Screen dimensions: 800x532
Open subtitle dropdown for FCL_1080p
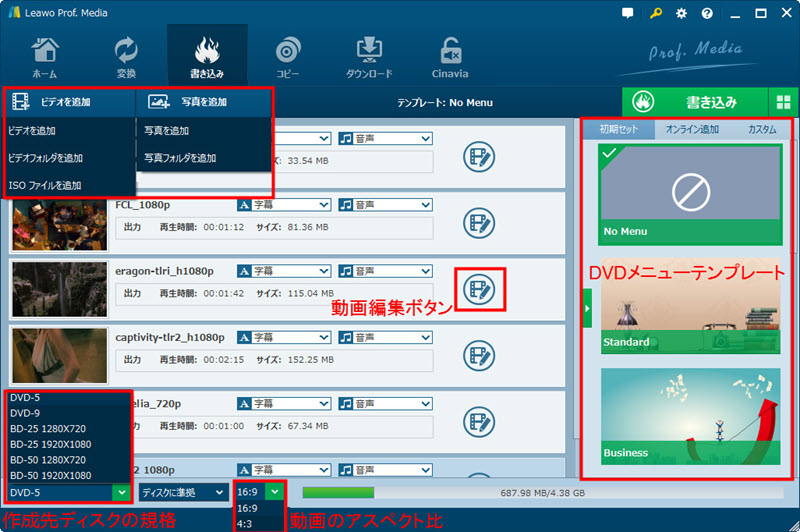(x=283, y=205)
